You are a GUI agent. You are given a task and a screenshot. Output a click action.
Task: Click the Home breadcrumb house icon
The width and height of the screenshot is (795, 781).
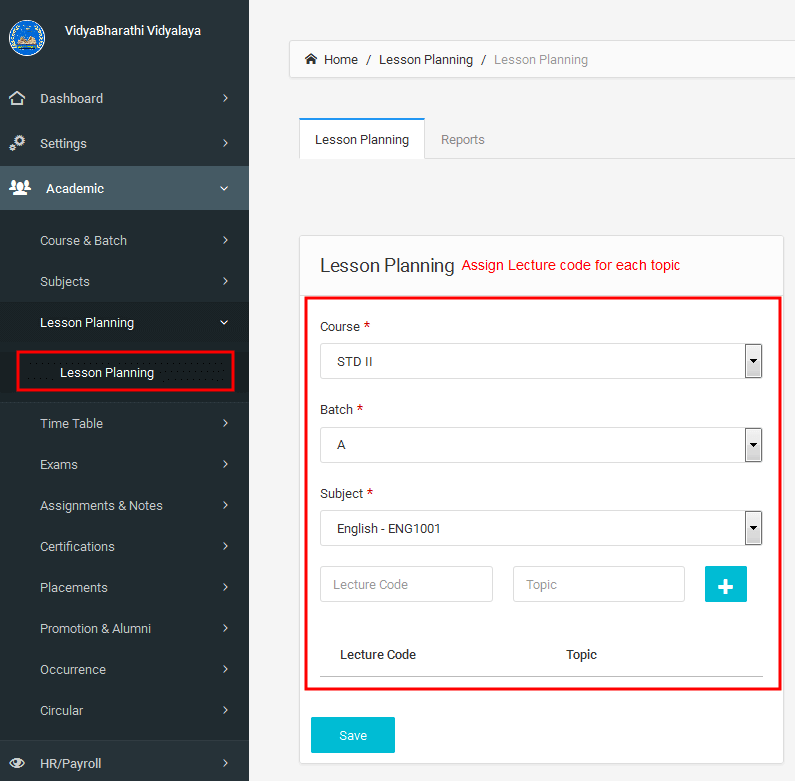[x=311, y=59]
